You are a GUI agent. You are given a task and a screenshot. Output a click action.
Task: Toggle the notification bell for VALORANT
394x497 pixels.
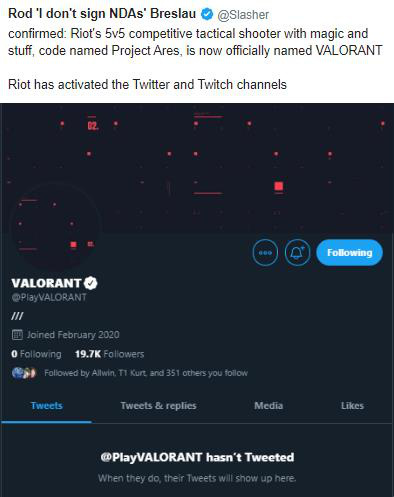(297, 253)
